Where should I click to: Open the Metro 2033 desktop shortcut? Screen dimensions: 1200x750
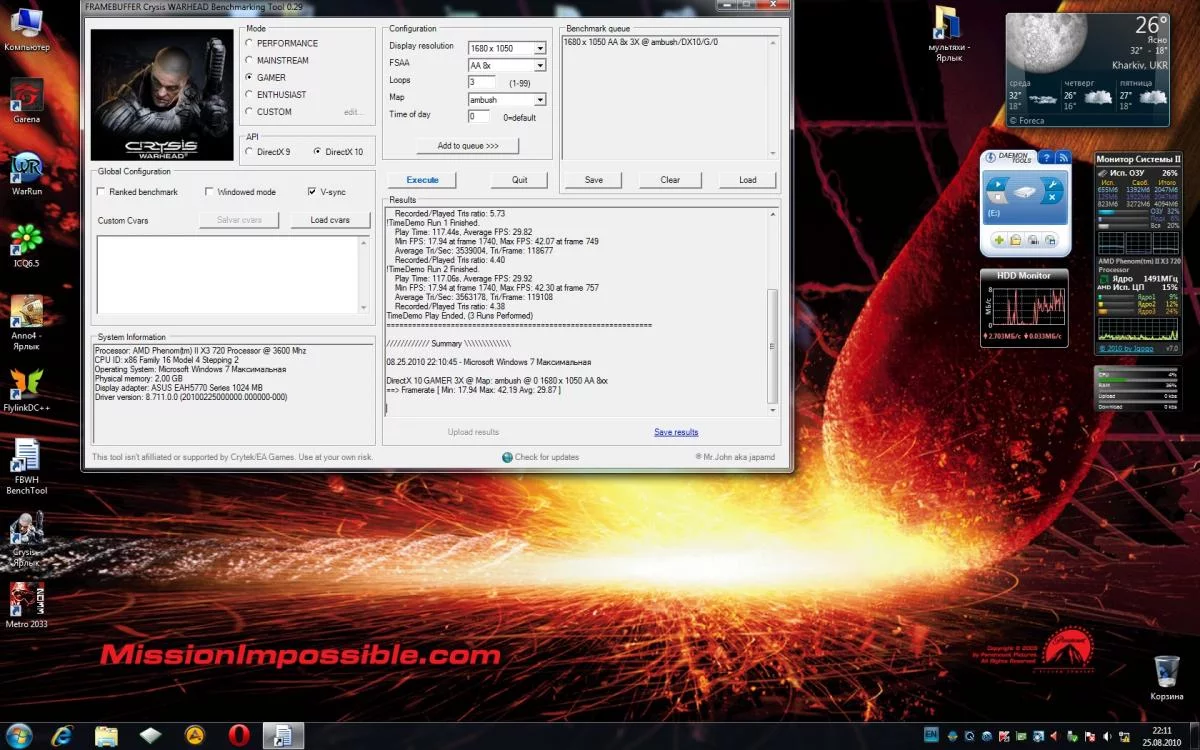(26, 600)
